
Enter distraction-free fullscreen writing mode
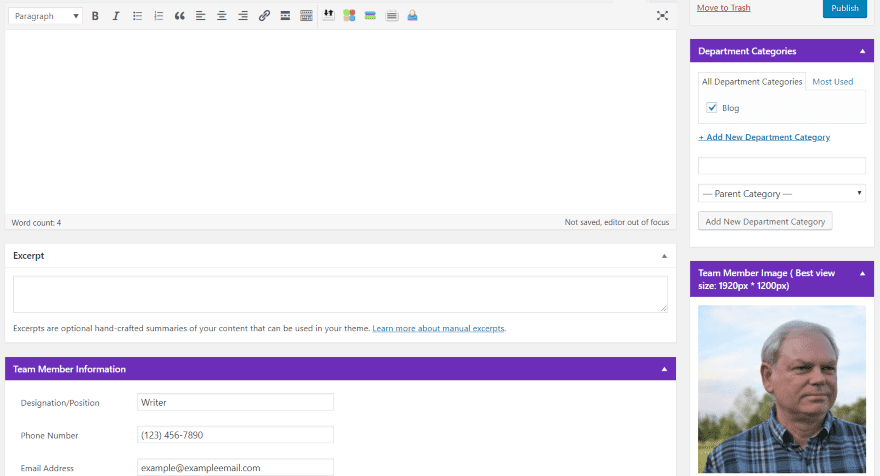point(662,16)
